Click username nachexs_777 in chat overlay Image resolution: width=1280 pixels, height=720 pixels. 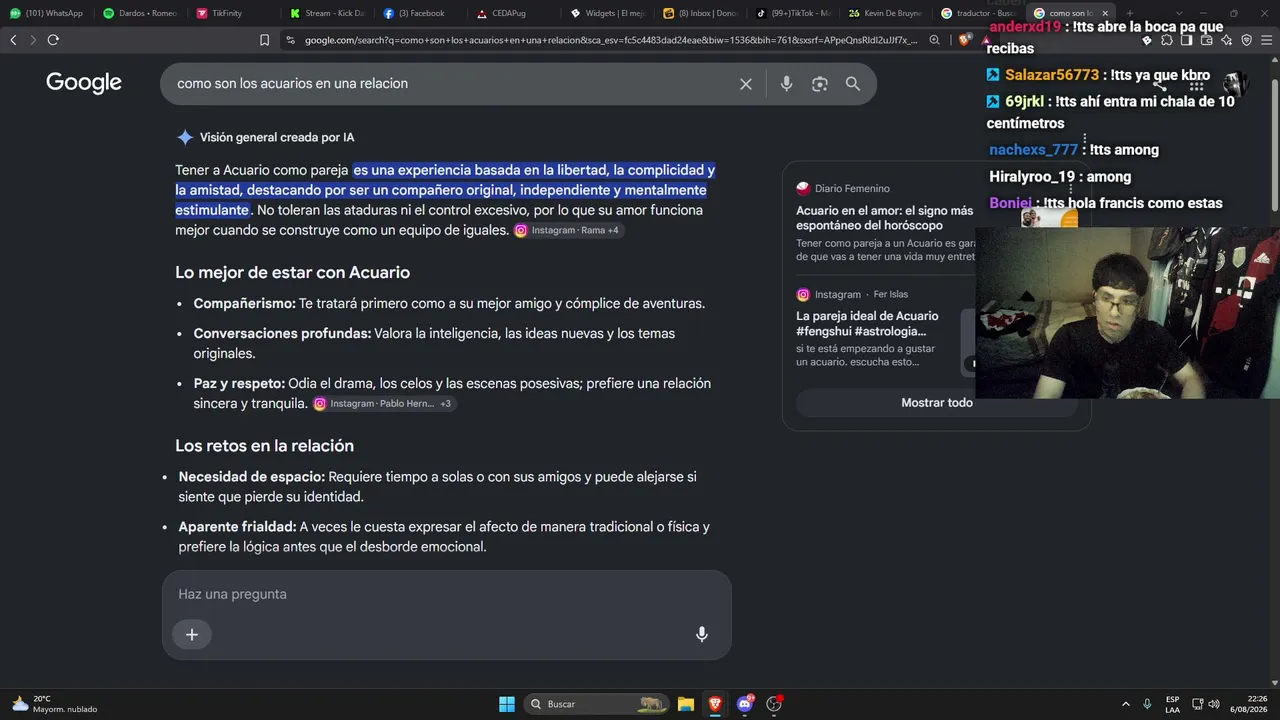1034,150
